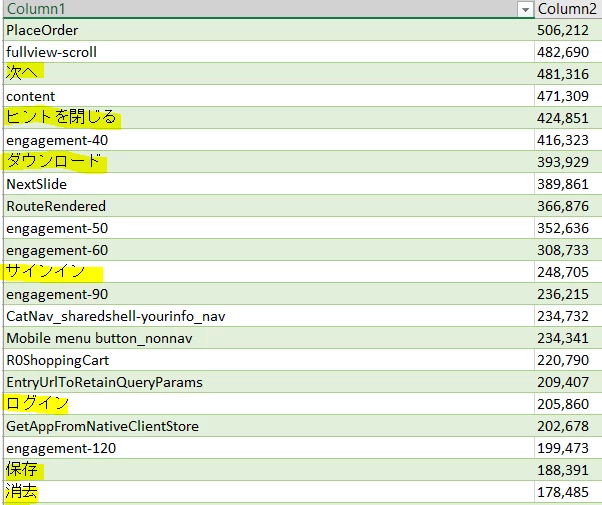
Task: Click the value 234,341
Action: (562, 338)
